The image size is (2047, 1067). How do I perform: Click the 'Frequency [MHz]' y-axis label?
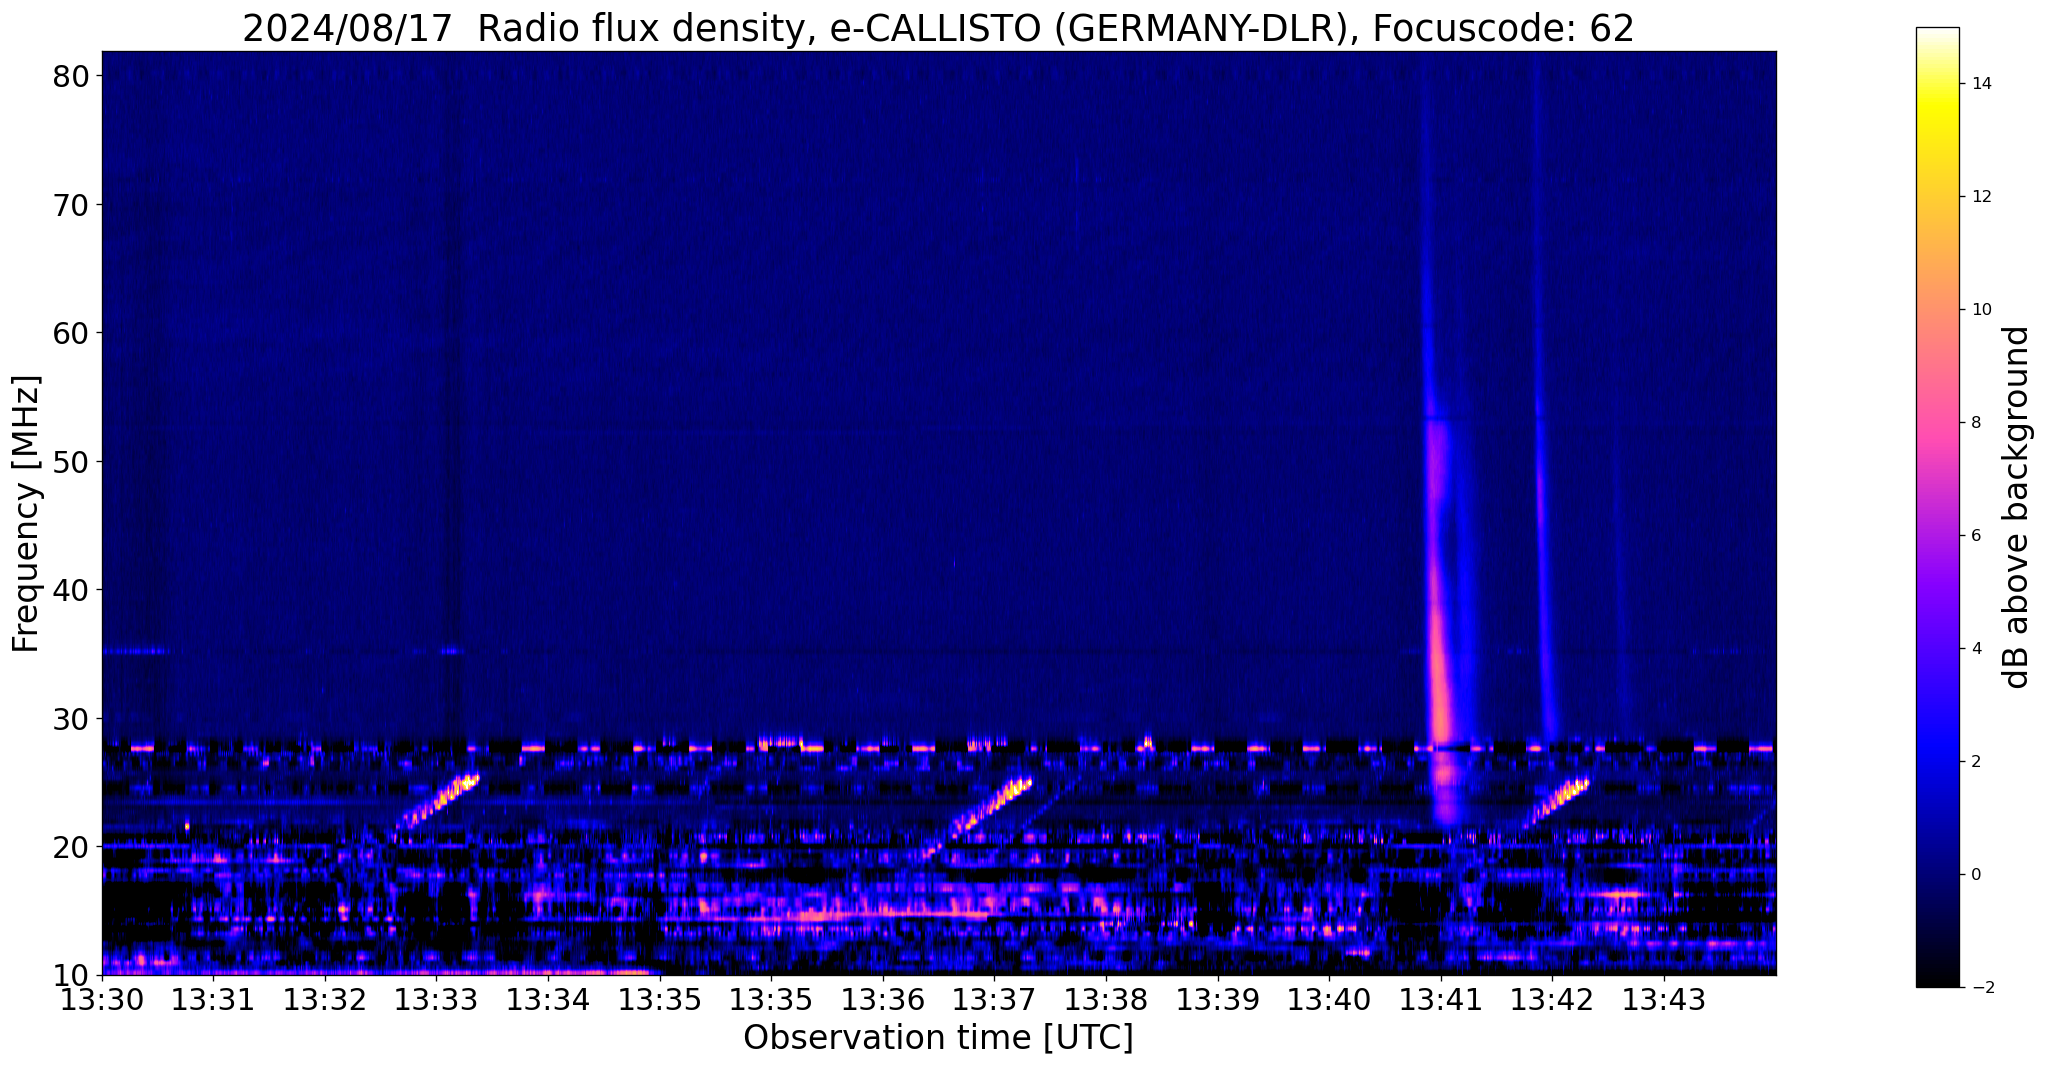click(x=25, y=513)
